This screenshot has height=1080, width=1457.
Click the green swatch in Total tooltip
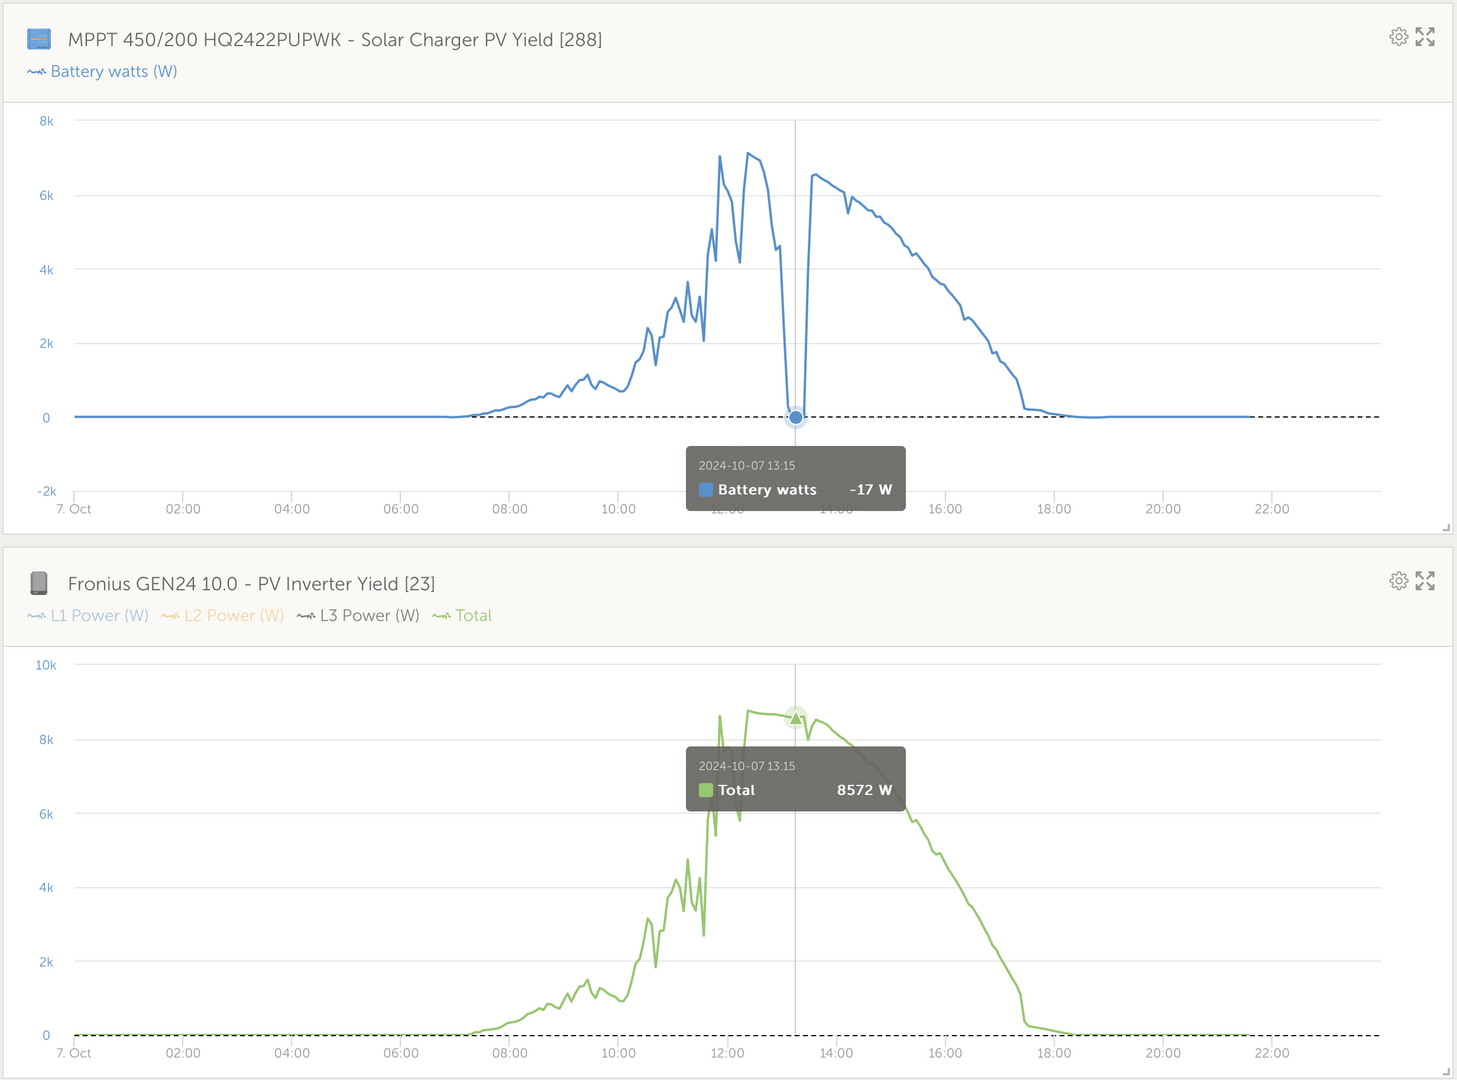coord(706,790)
